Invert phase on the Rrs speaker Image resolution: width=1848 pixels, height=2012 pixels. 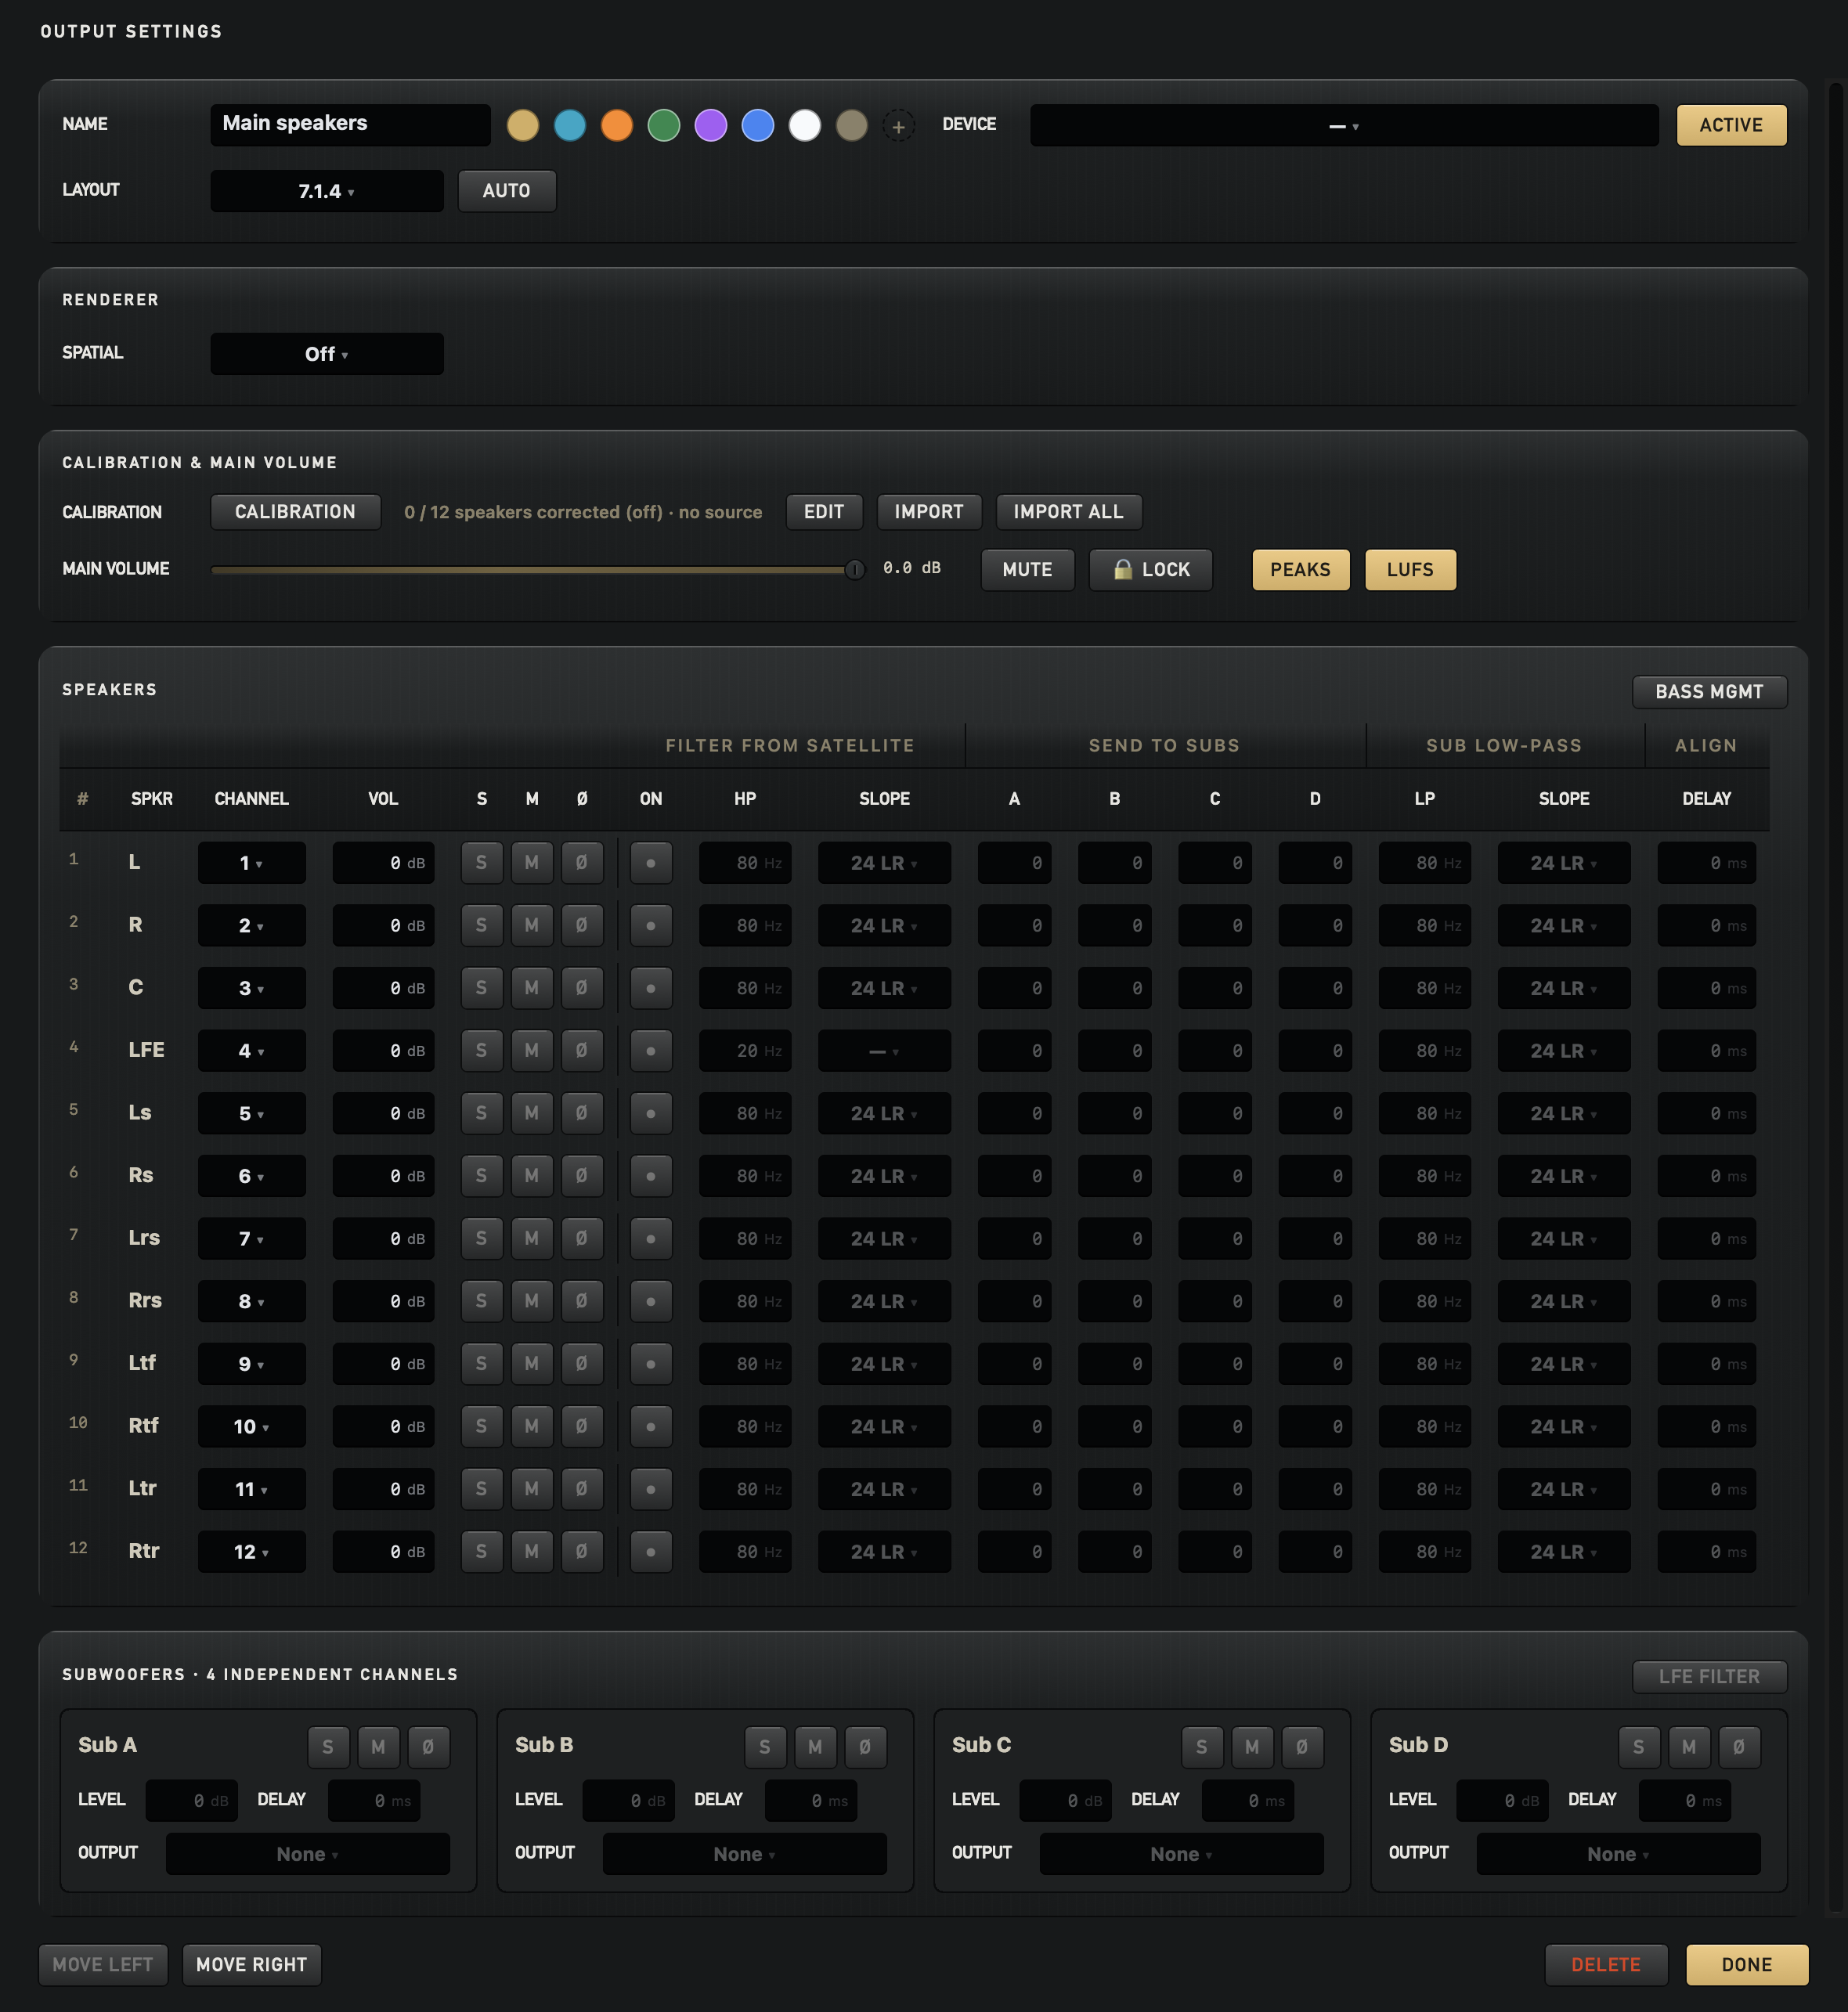(x=582, y=1301)
